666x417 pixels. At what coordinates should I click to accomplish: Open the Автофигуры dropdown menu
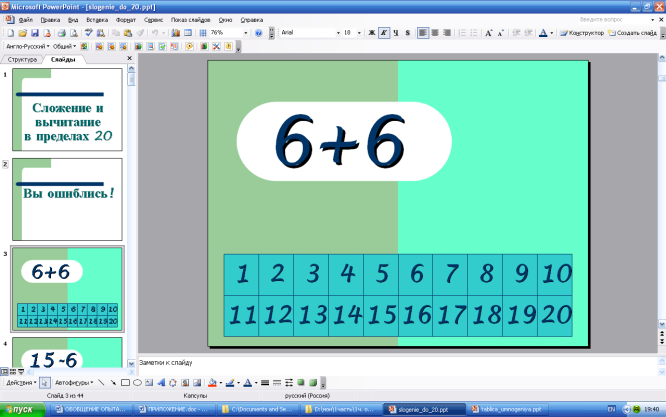[x=74, y=383]
